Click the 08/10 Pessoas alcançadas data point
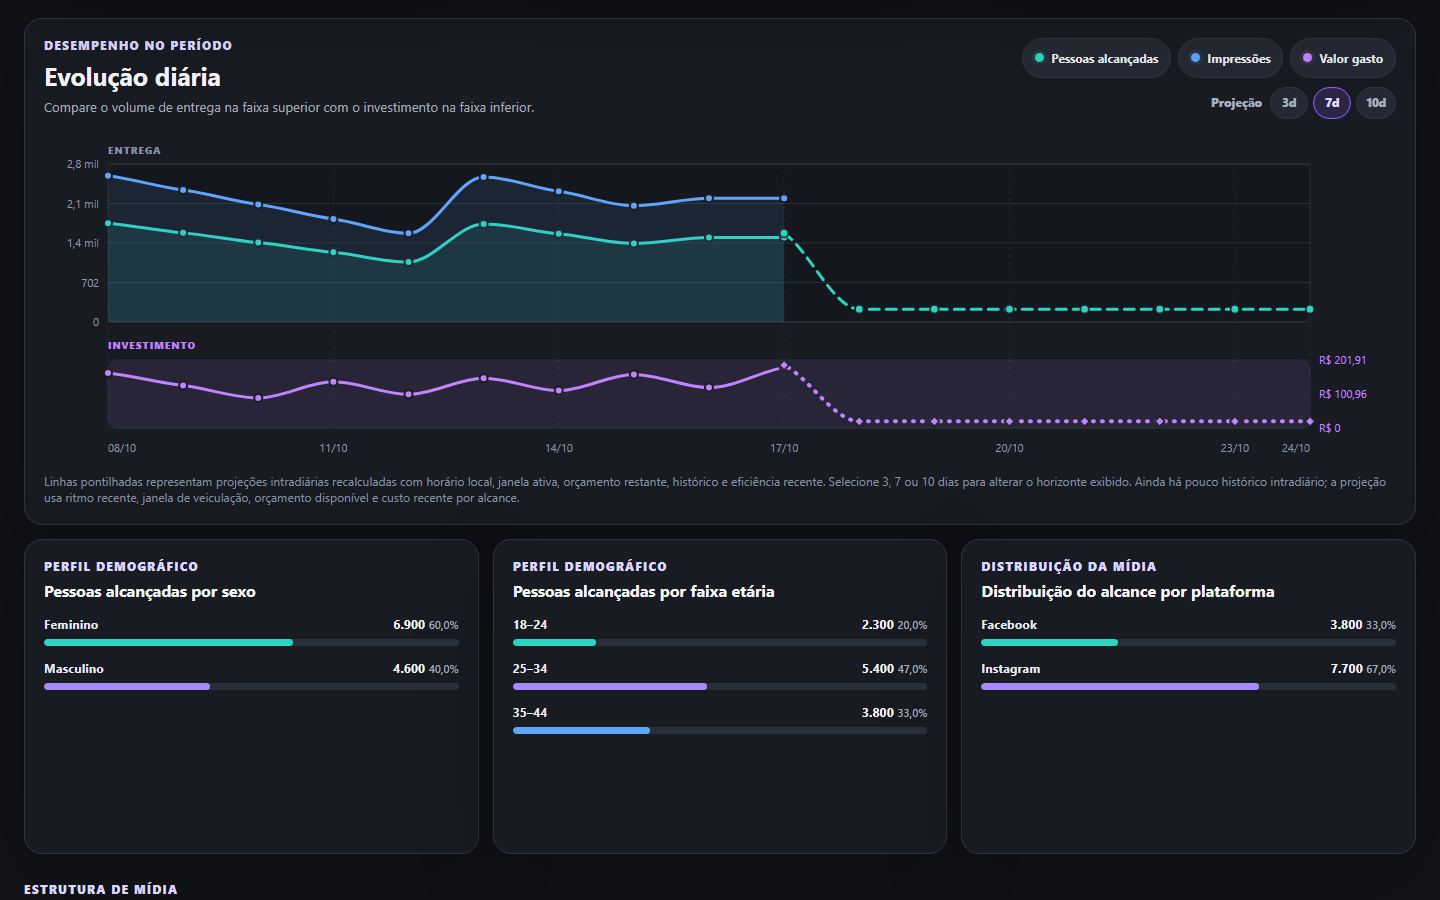1440x900 pixels. tap(108, 224)
